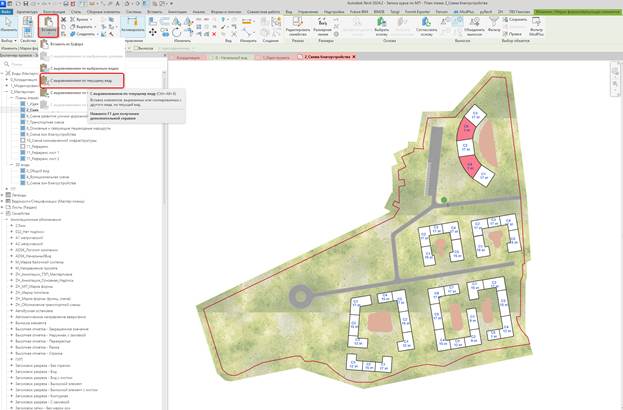Open the 7_Транспортная схема view
Viewport: 623px width, 410px height.
click(x=45, y=122)
